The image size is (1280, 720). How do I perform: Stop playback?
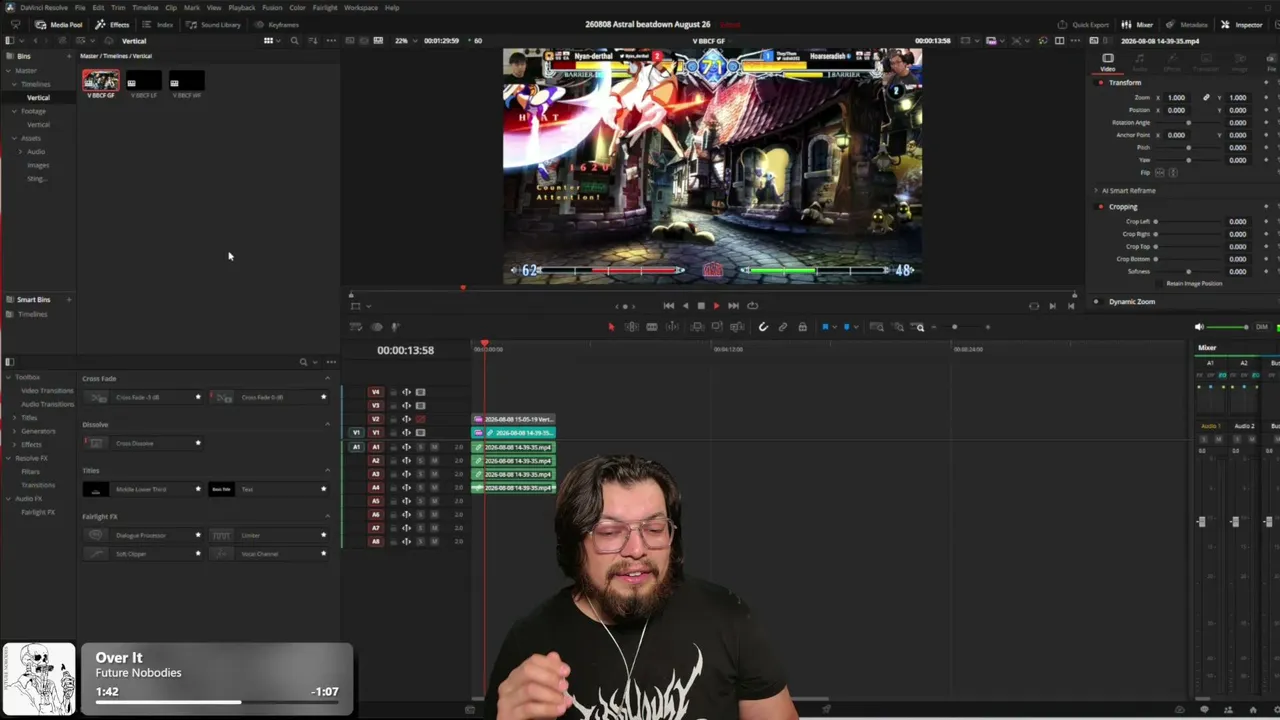click(701, 306)
